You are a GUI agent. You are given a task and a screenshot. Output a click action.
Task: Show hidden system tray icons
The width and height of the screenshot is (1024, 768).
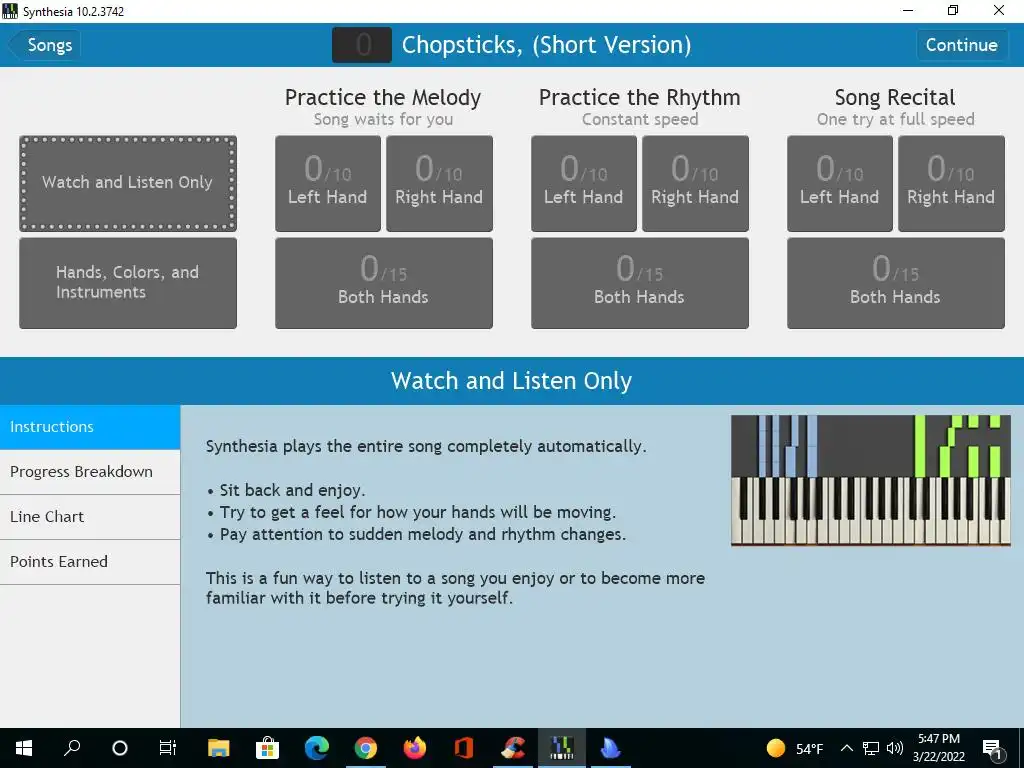coord(846,748)
